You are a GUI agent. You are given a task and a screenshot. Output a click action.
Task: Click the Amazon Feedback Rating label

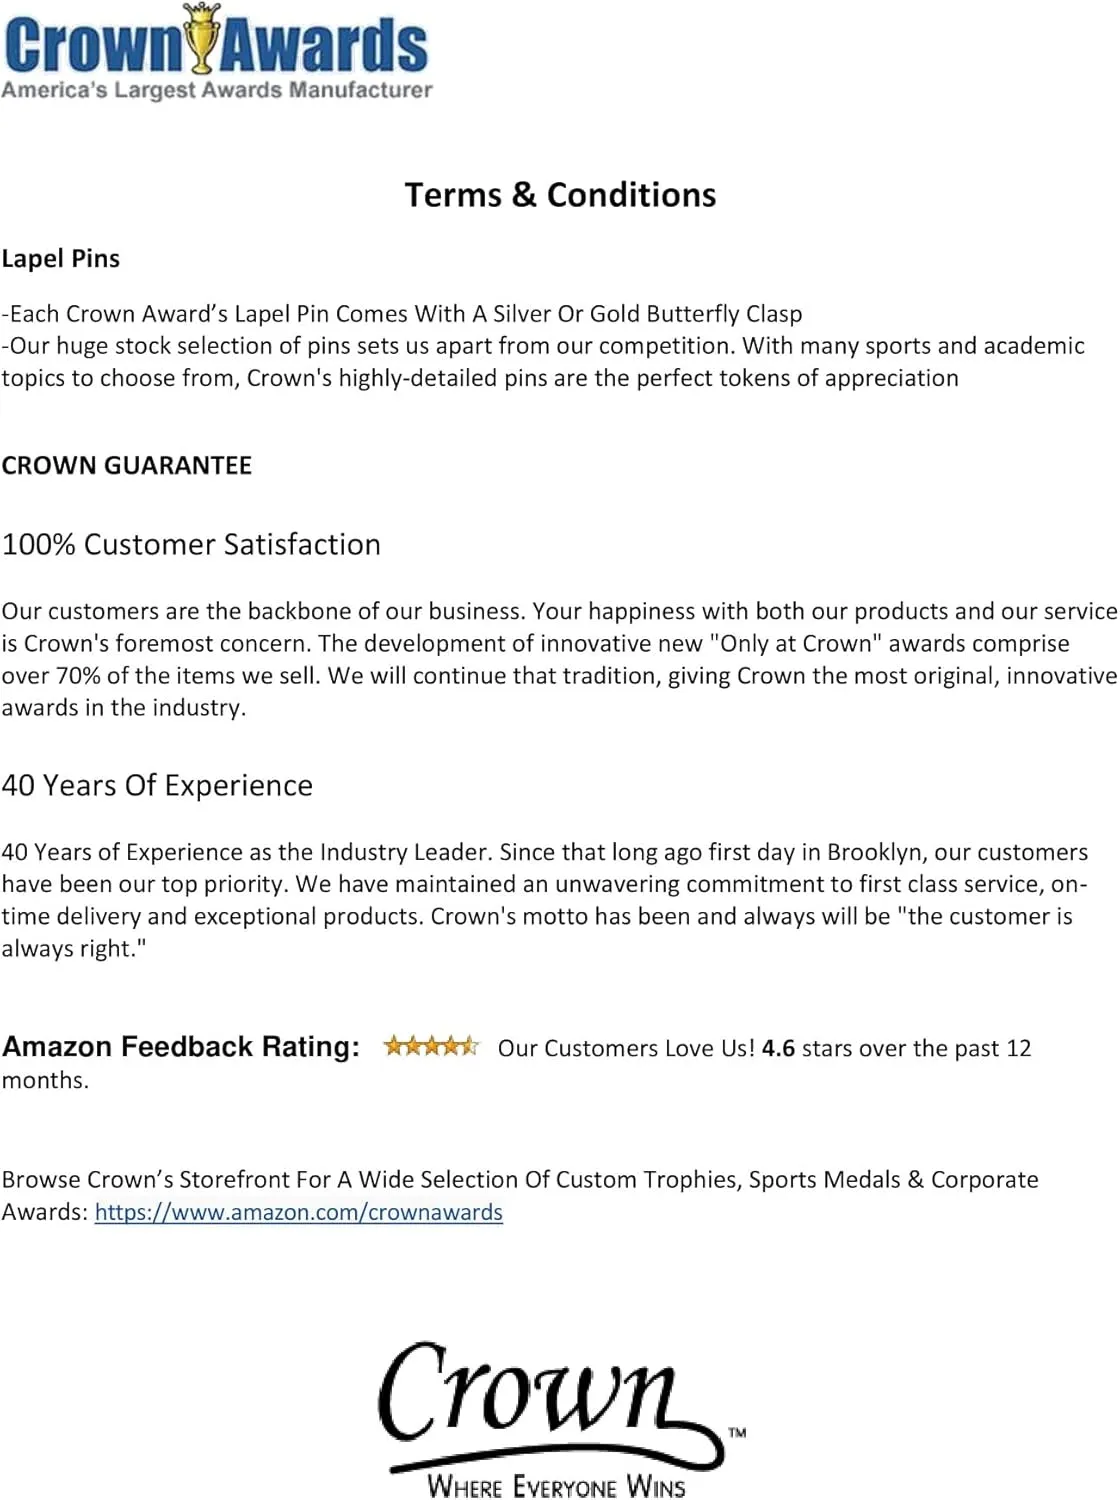tap(181, 1047)
